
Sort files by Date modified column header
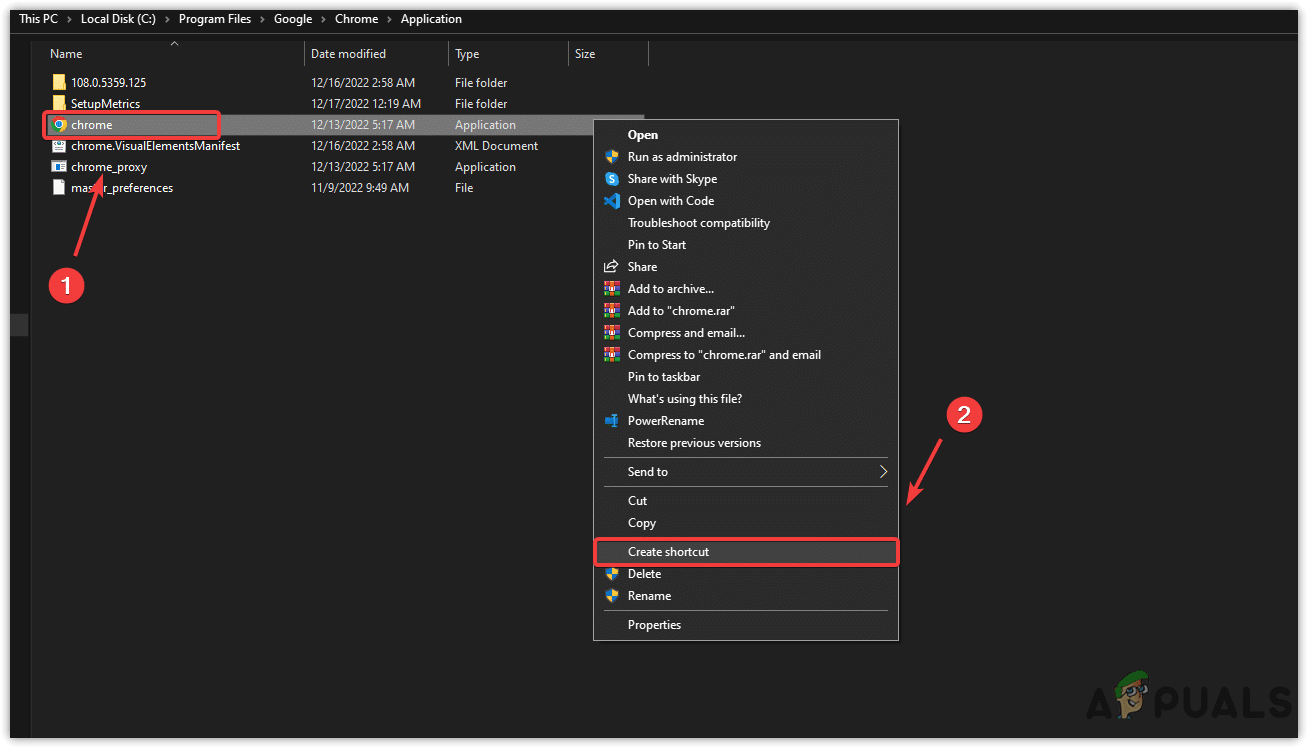tap(348, 54)
